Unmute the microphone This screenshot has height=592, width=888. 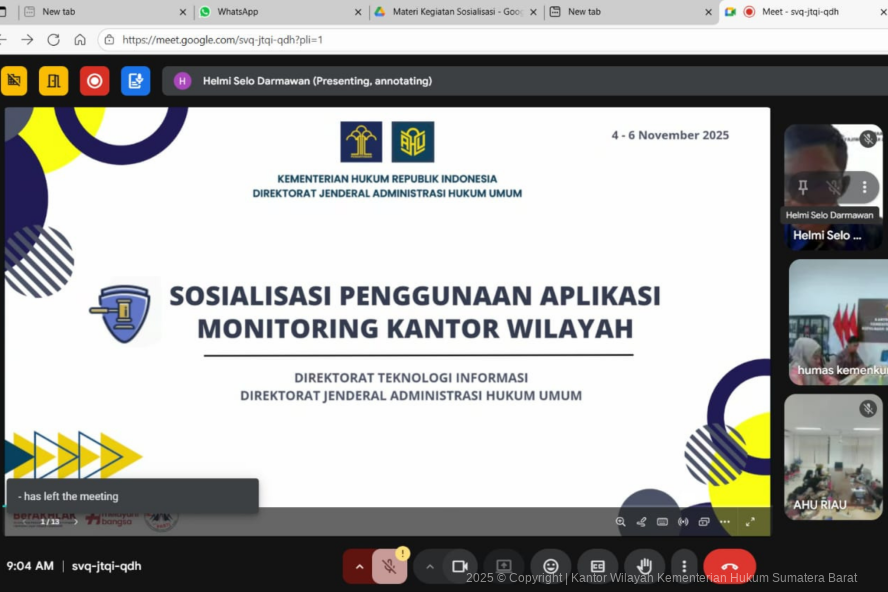(389, 566)
